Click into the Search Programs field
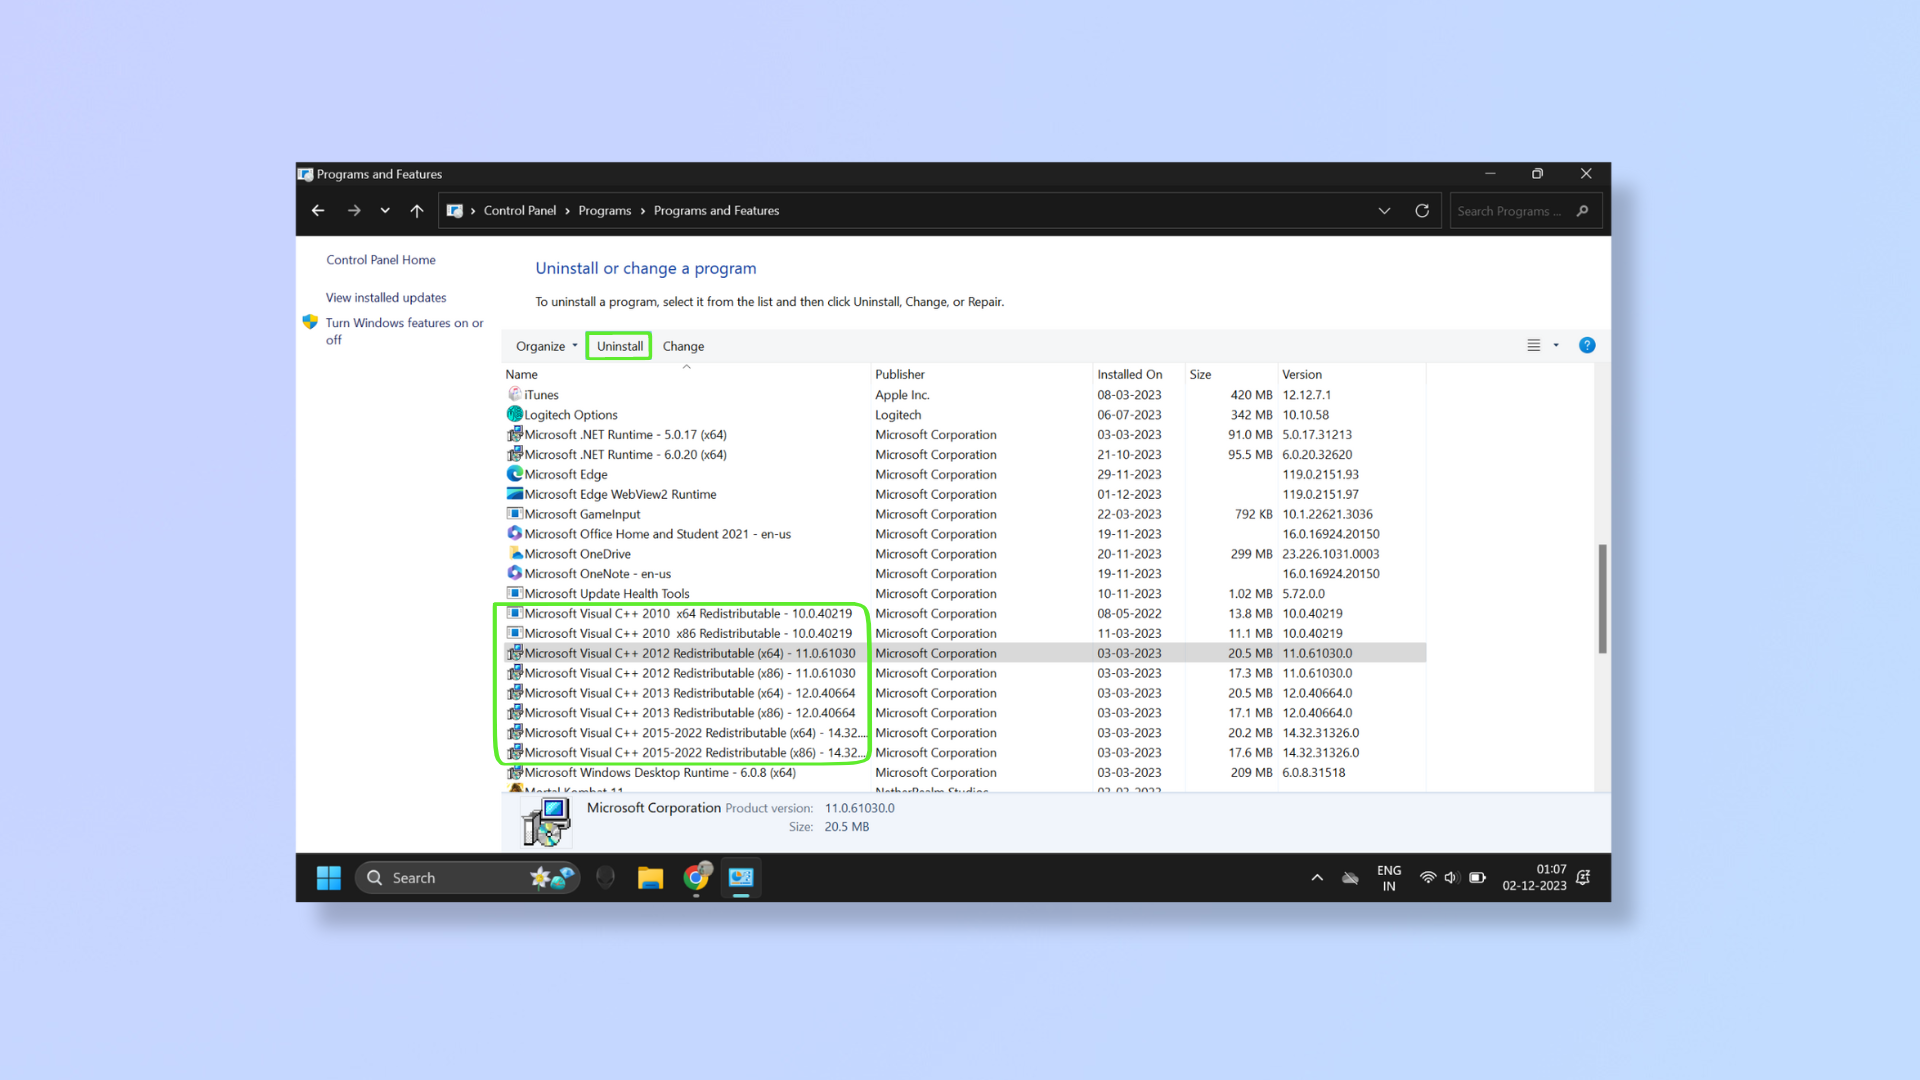The width and height of the screenshot is (1920, 1080). pyautogui.click(x=1510, y=211)
